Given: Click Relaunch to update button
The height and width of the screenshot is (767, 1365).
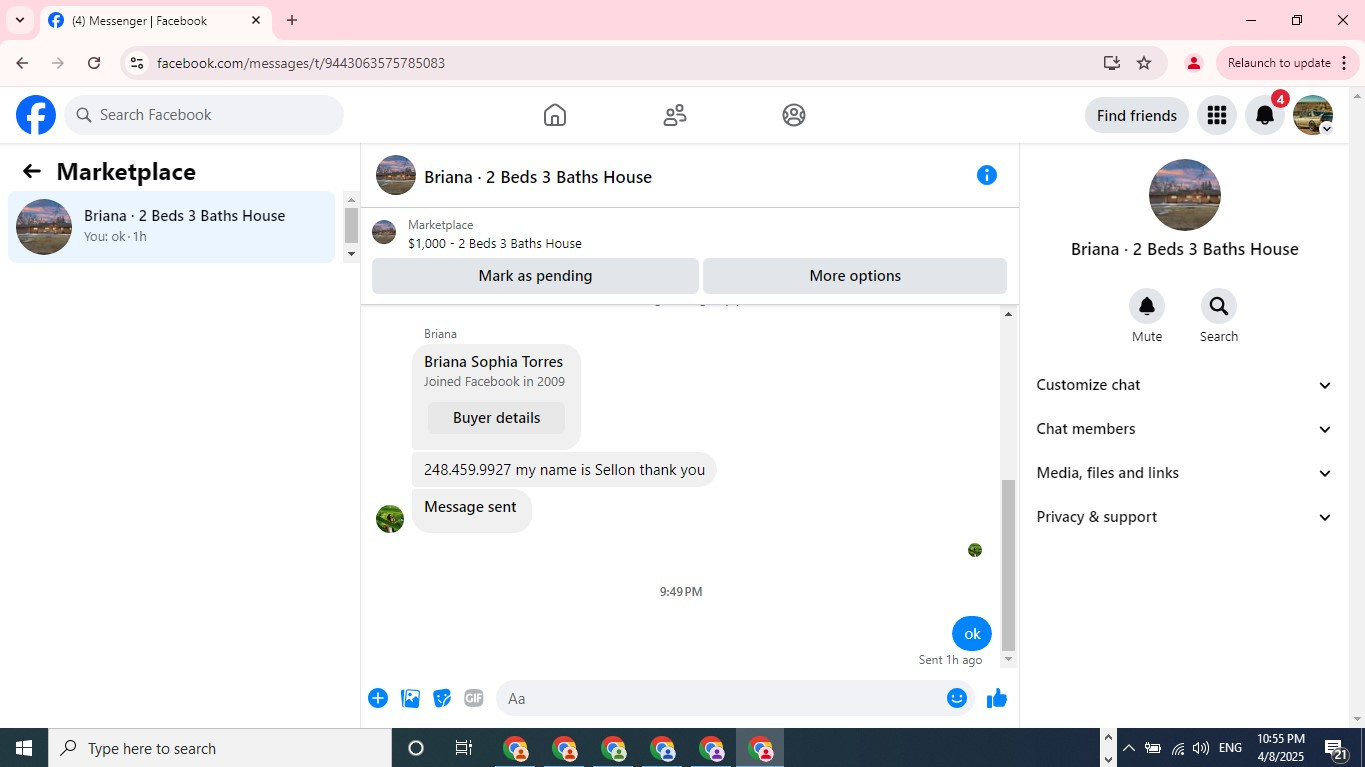Looking at the screenshot, I should pyautogui.click(x=1288, y=63).
